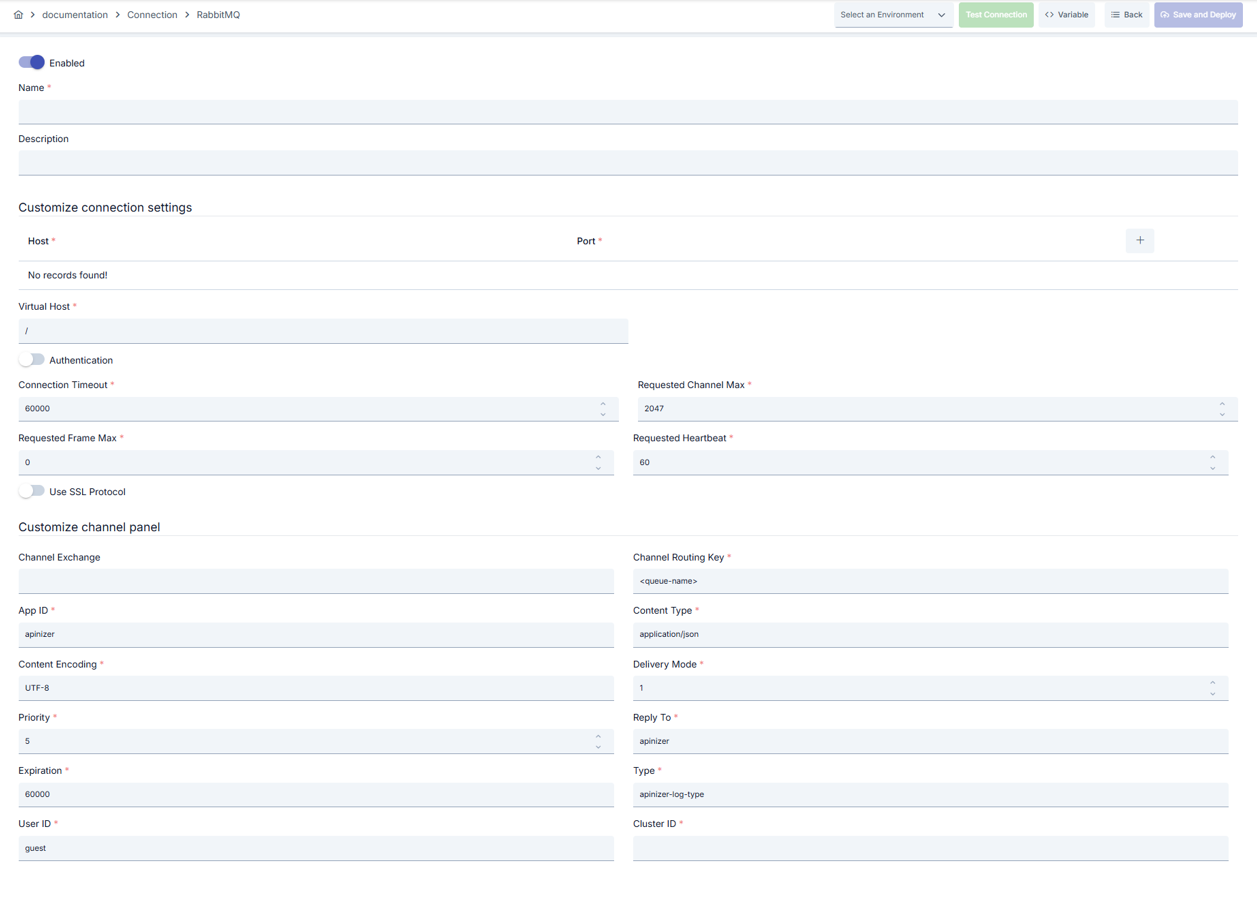1257x898 pixels.
Task: Add a host row with plus icon
Action: (1139, 240)
